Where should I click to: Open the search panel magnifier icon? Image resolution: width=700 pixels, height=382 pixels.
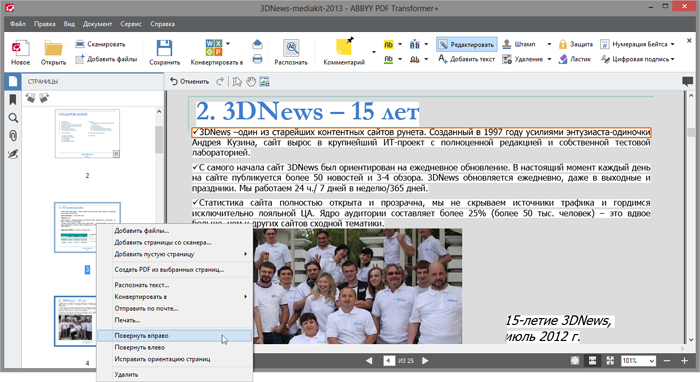click(x=13, y=118)
